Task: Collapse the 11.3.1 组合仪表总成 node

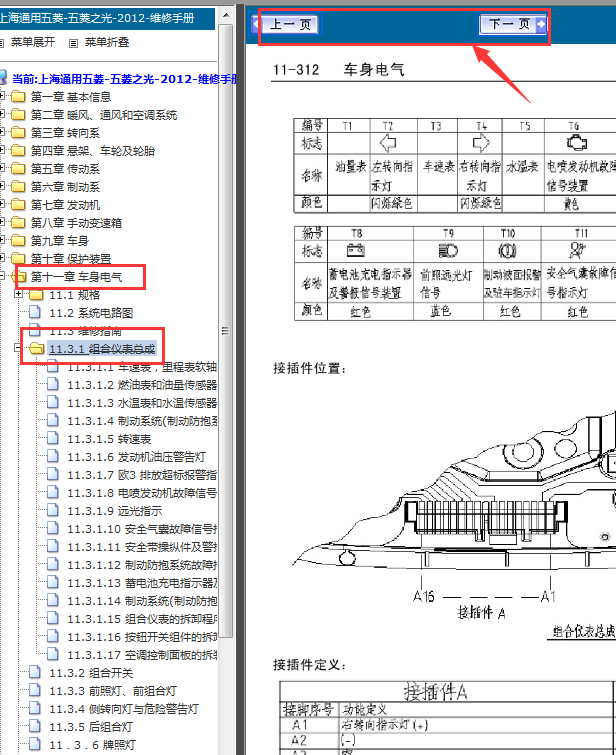Action: [x=19, y=349]
